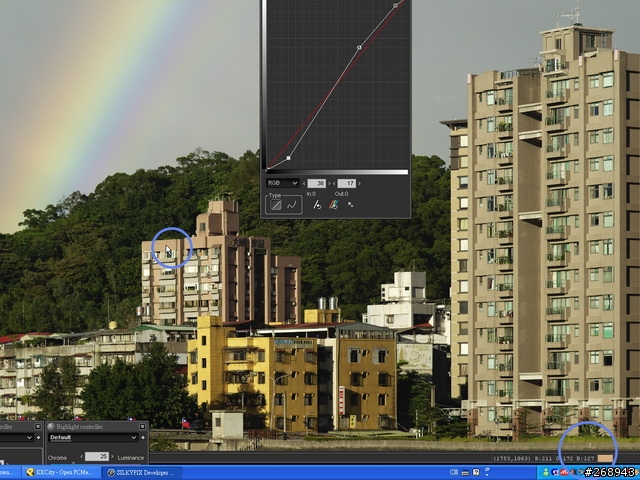
Task: Reset the current channel tone curve
Action: 317,205
